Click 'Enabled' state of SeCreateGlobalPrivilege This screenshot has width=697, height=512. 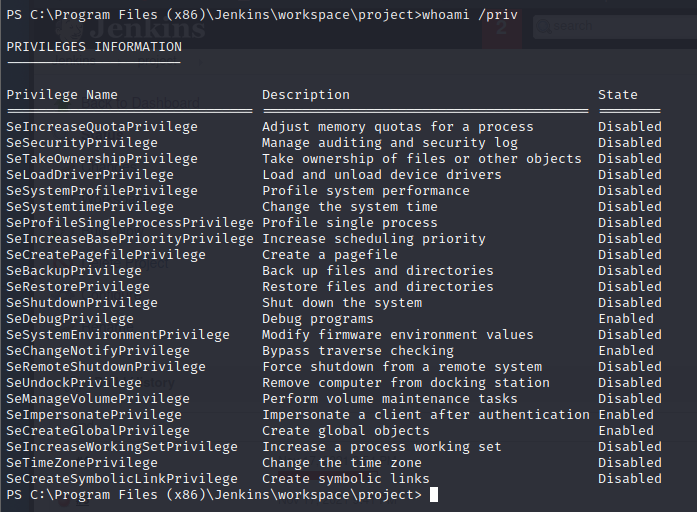[x=626, y=431]
